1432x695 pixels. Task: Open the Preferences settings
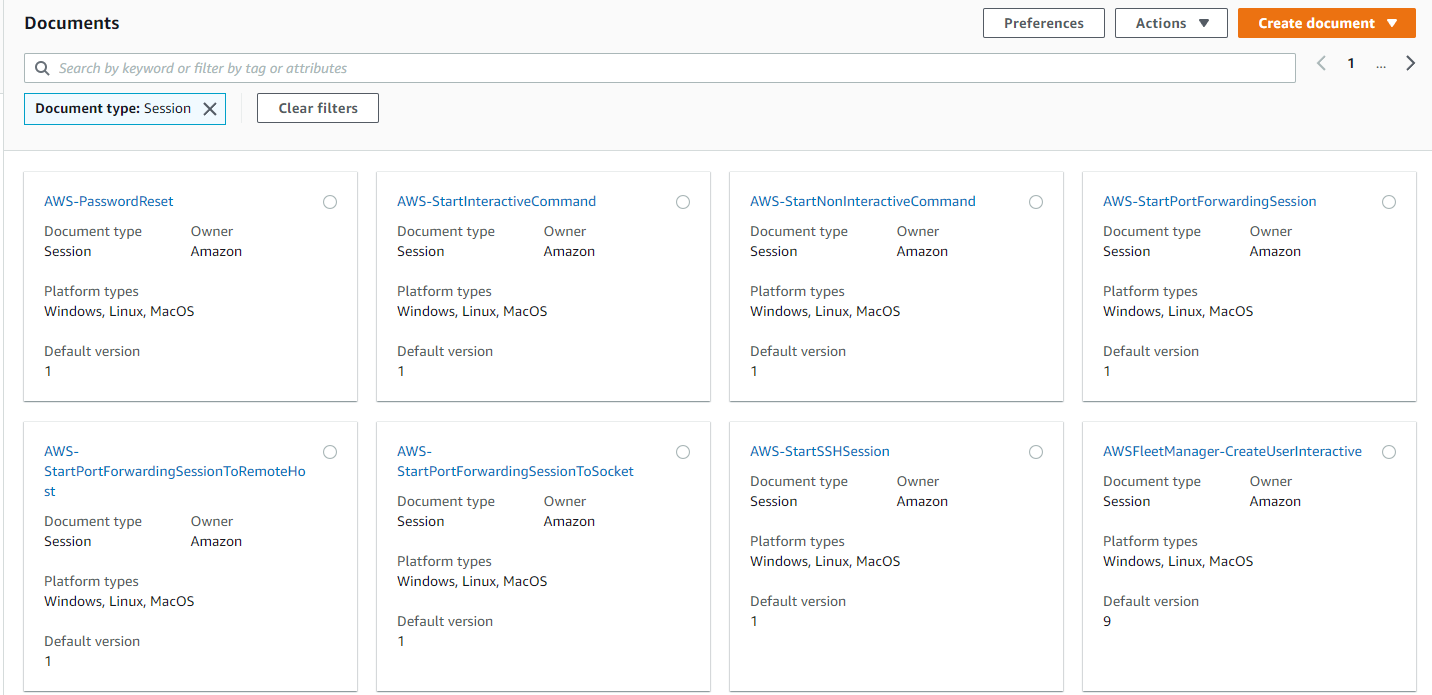[1043, 23]
